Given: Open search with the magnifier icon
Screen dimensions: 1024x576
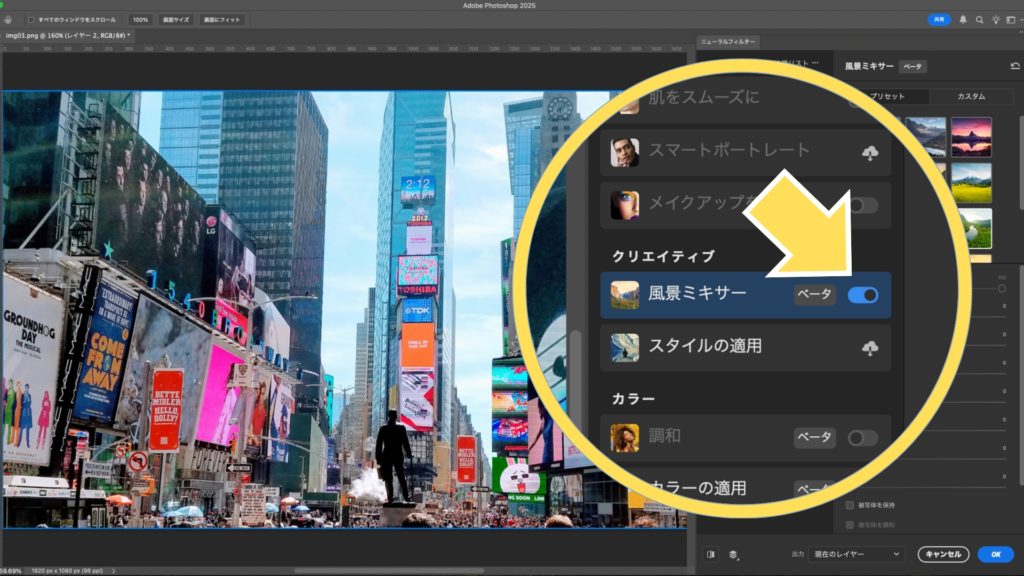Looking at the screenshot, I should 980,19.
